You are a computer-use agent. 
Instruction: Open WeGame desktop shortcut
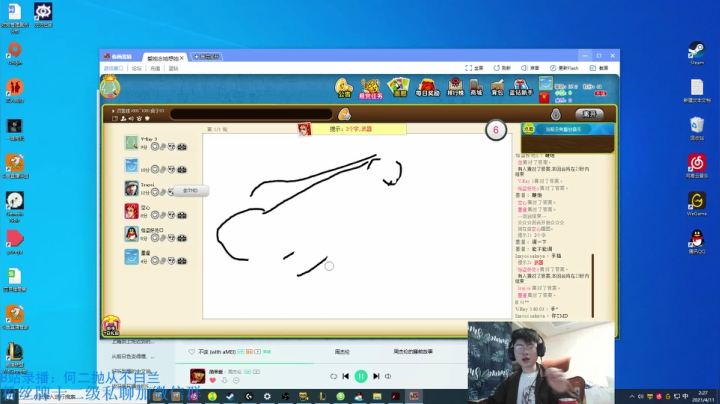tap(697, 204)
